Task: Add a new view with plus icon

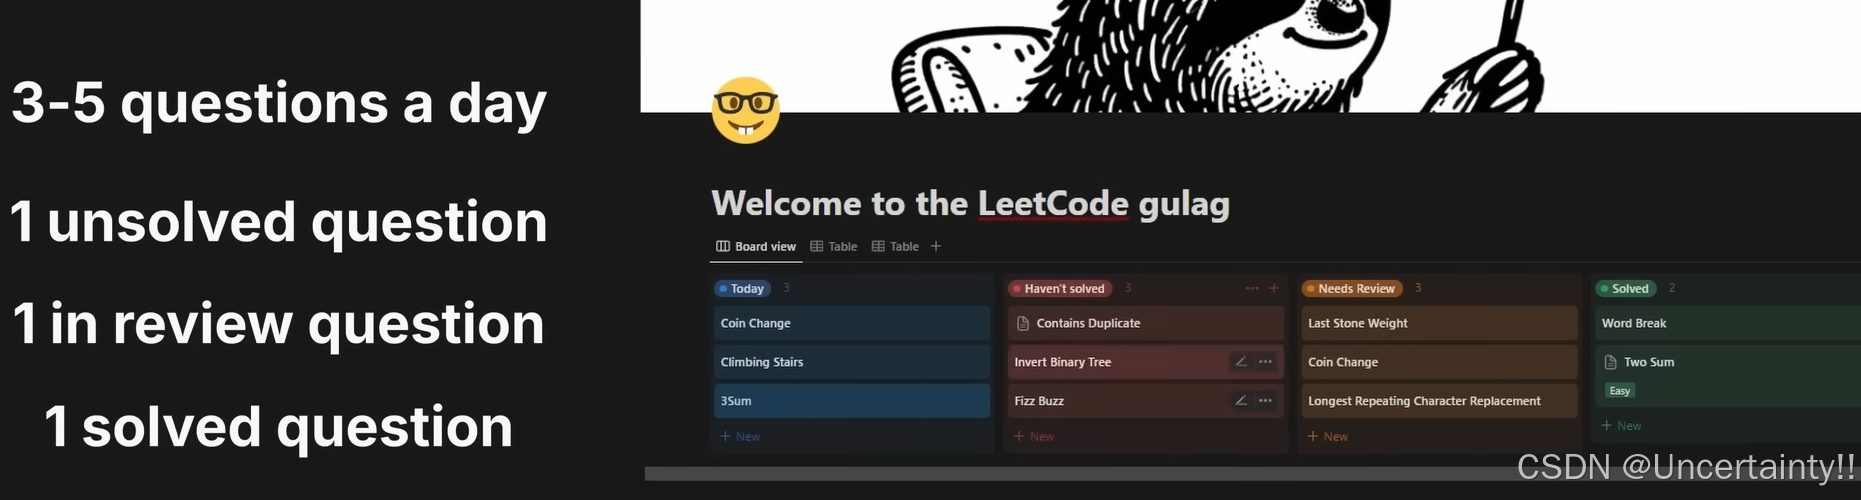Action: 936,246
